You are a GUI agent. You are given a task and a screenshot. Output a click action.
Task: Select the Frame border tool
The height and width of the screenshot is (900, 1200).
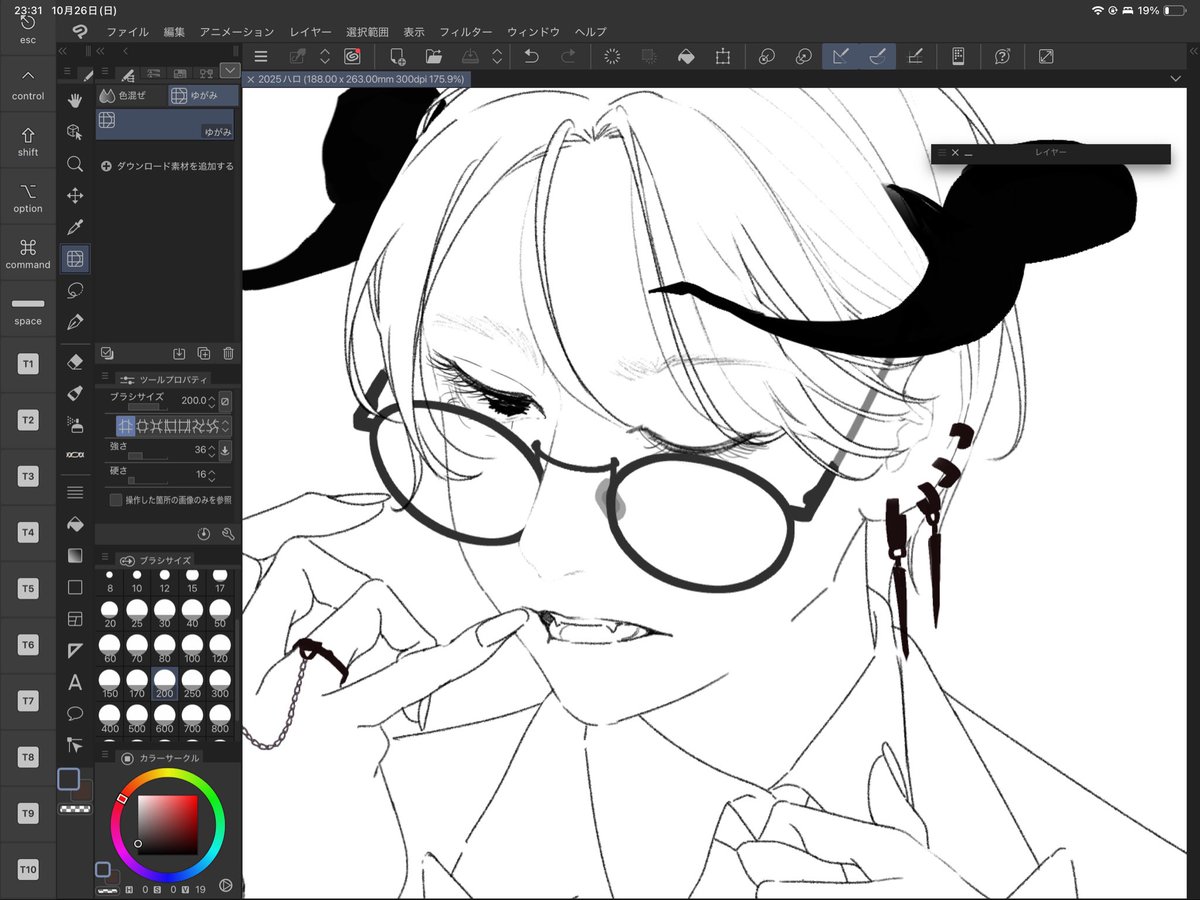click(75, 619)
